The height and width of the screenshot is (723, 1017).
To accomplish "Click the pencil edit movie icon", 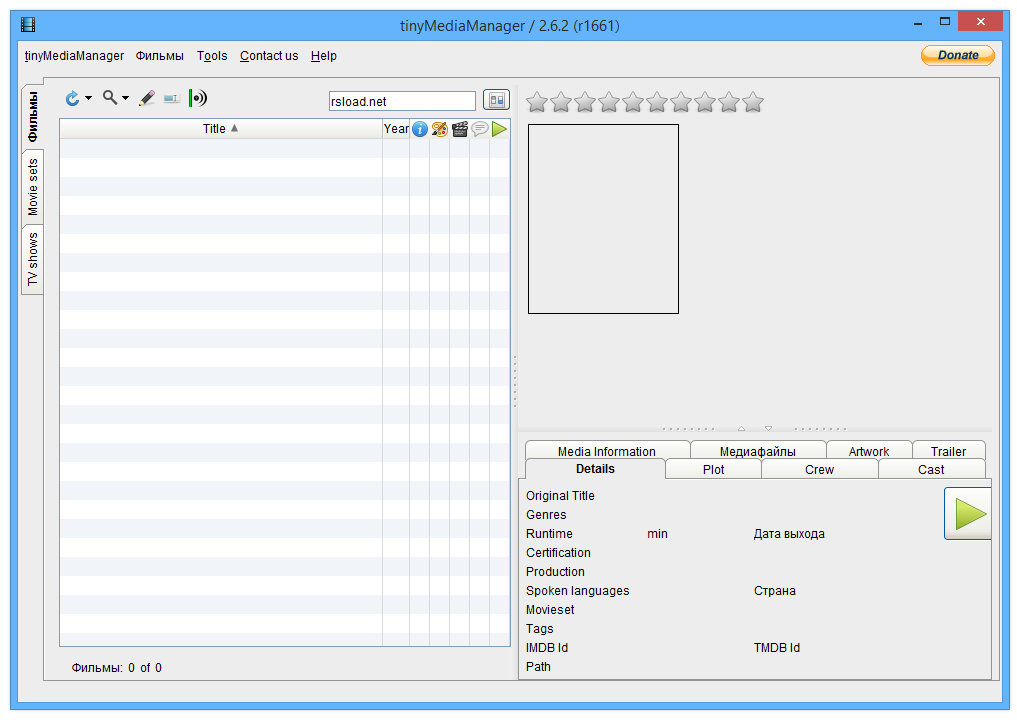I will pyautogui.click(x=147, y=99).
